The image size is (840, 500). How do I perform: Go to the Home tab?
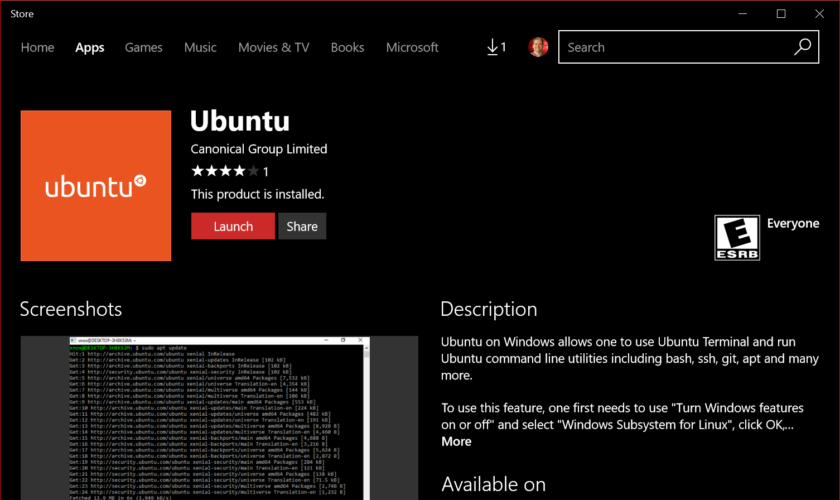coord(37,47)
